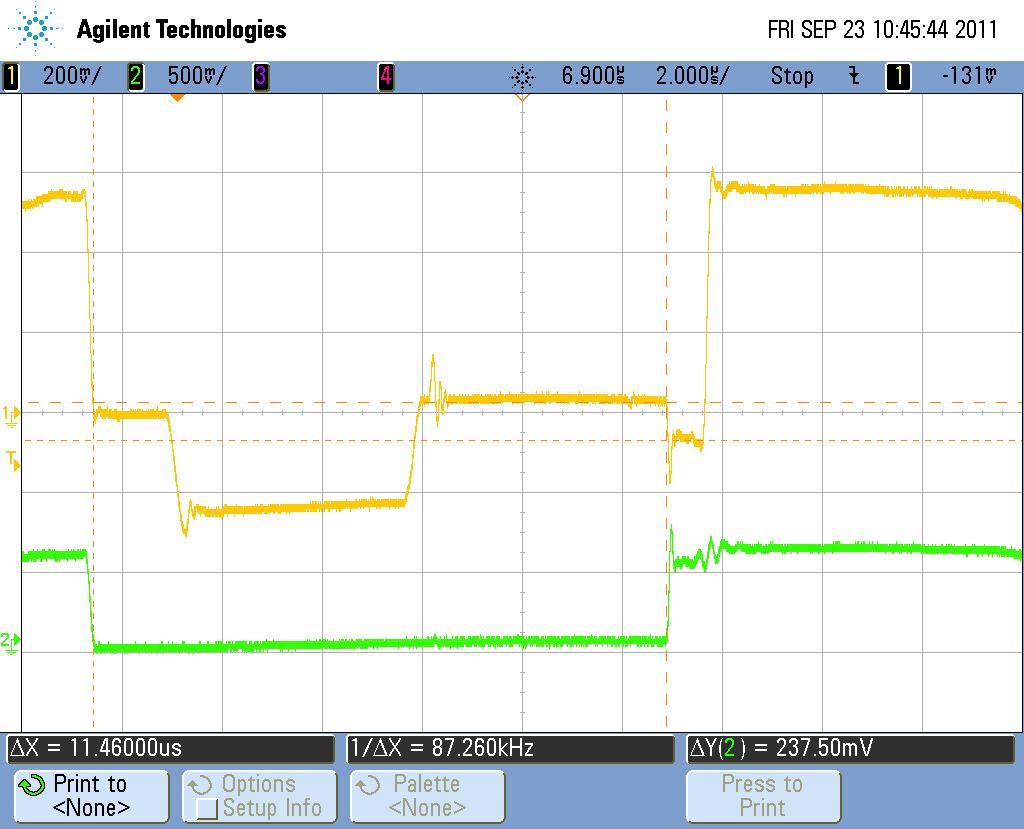The height and width of the screenshot is (829, 1024).
Task: Click the falling edge trigger slope icon
Action: tap(854, 76)
